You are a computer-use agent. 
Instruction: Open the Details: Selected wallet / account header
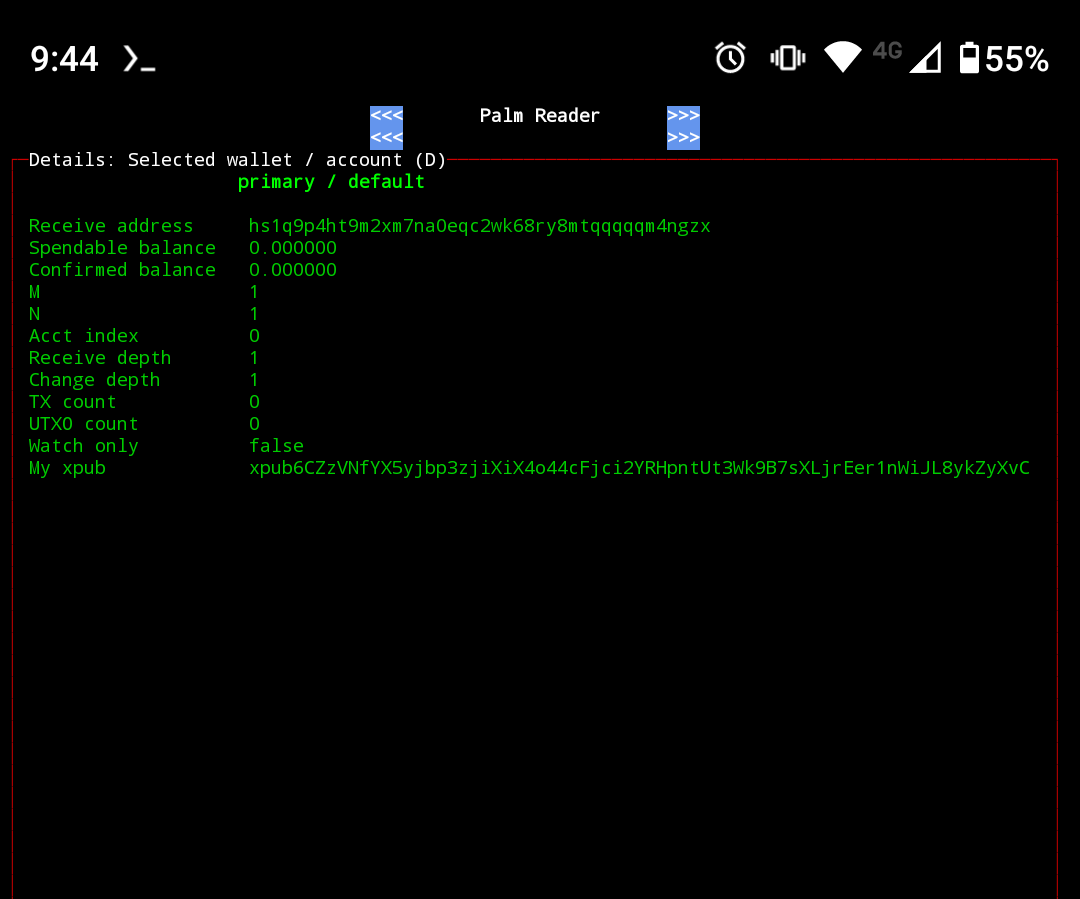pos(236,159)
